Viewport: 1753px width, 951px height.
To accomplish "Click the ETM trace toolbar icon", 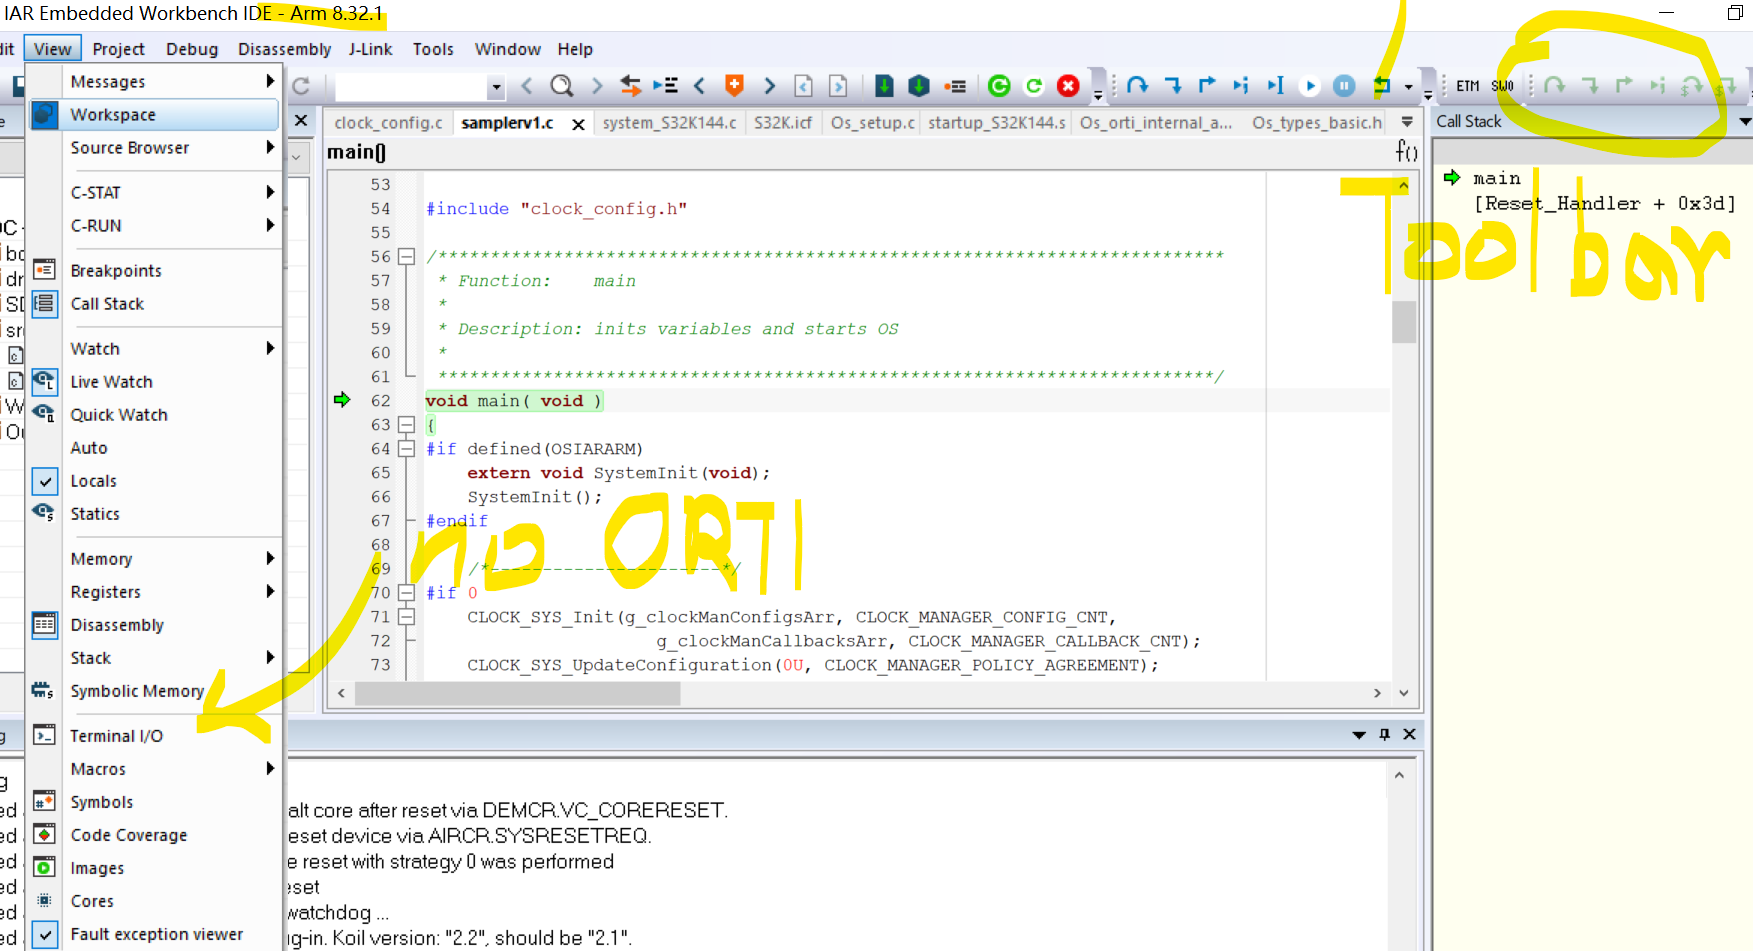I will click(1467, 86).
